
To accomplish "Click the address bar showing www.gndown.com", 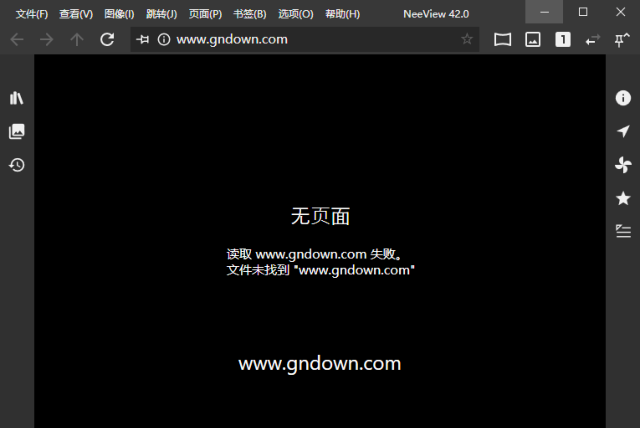I will pyautogui.click(x=304, y=40).
